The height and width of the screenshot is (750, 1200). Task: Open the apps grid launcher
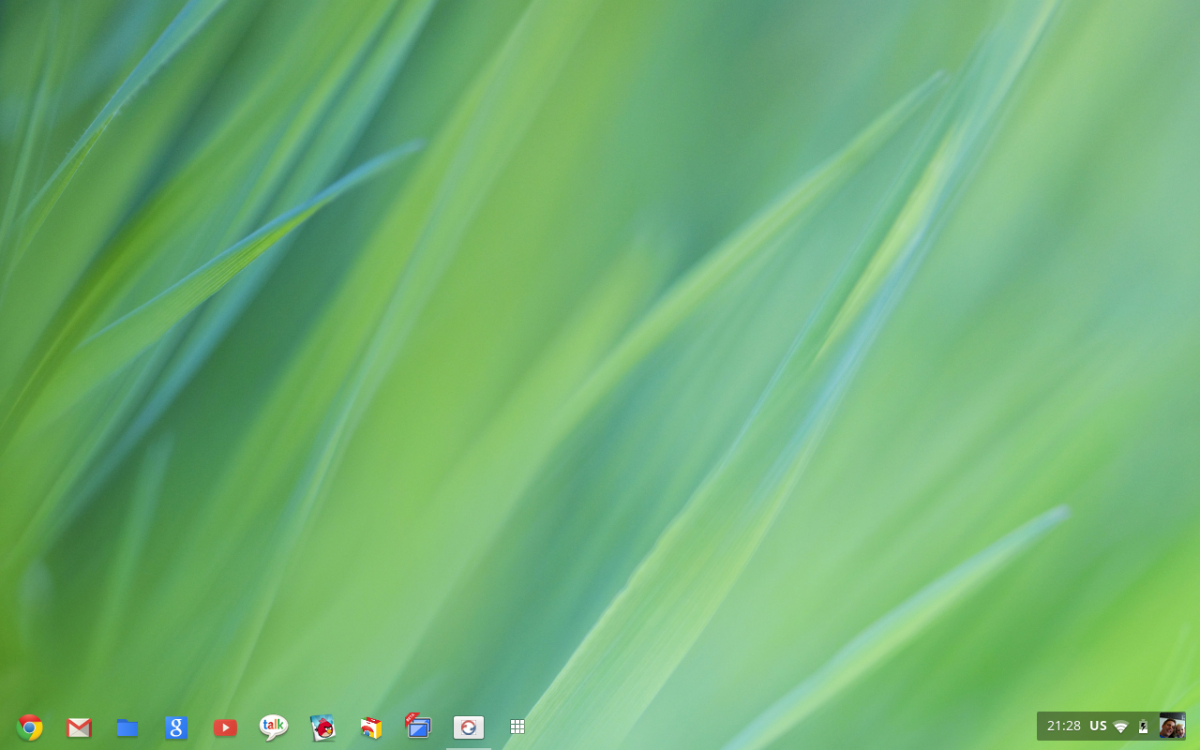pyautogui.click(x=517, y=727)
